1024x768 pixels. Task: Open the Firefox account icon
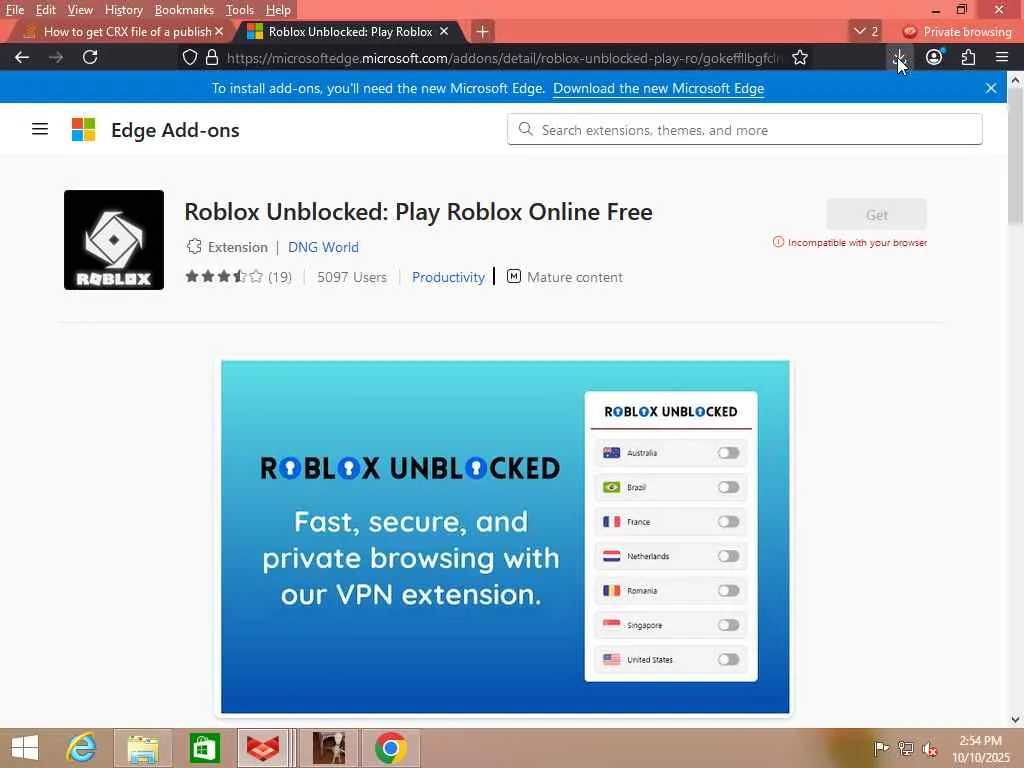pyautogui.click(x=935, y=57)
